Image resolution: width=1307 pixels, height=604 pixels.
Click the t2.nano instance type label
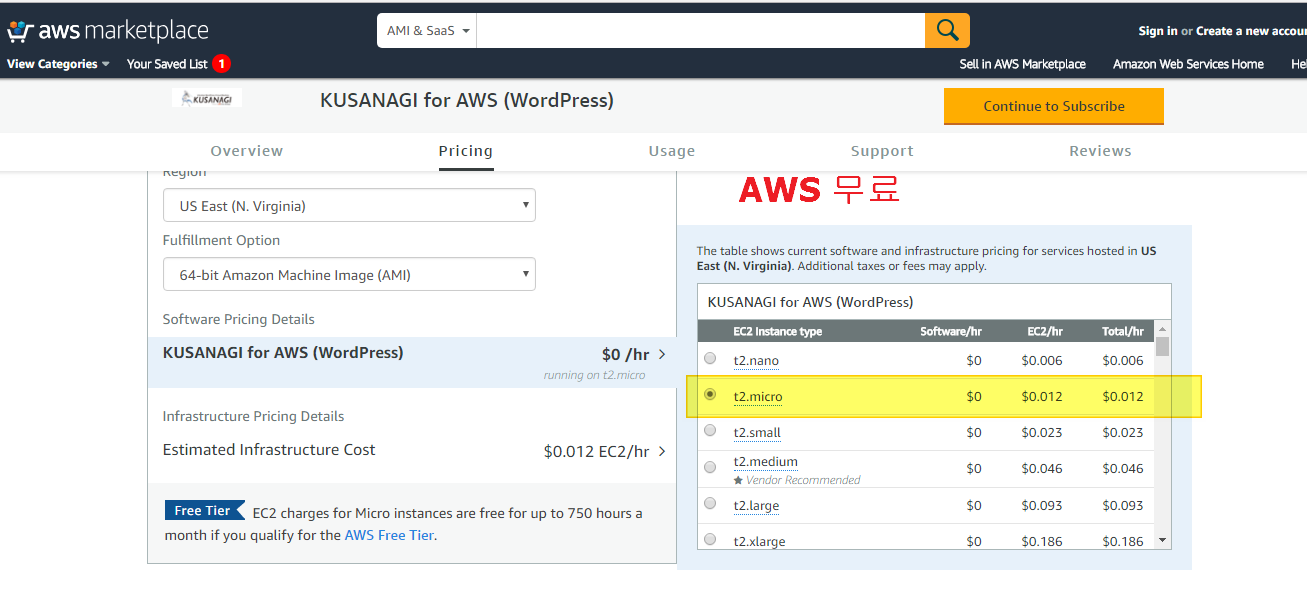756,360
